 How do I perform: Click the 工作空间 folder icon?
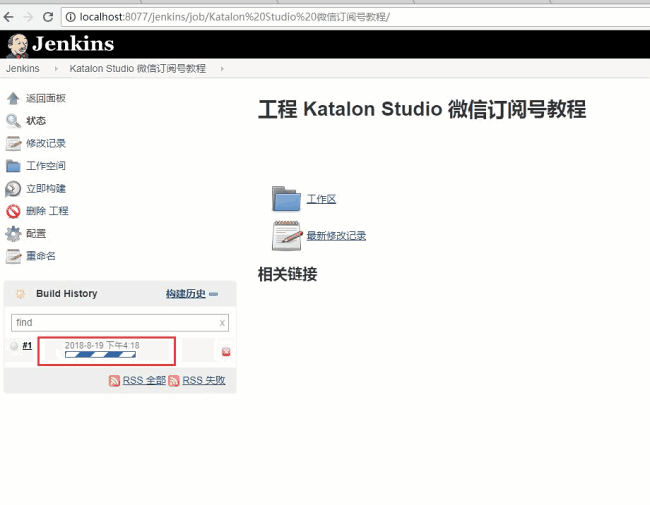[13, 166]
